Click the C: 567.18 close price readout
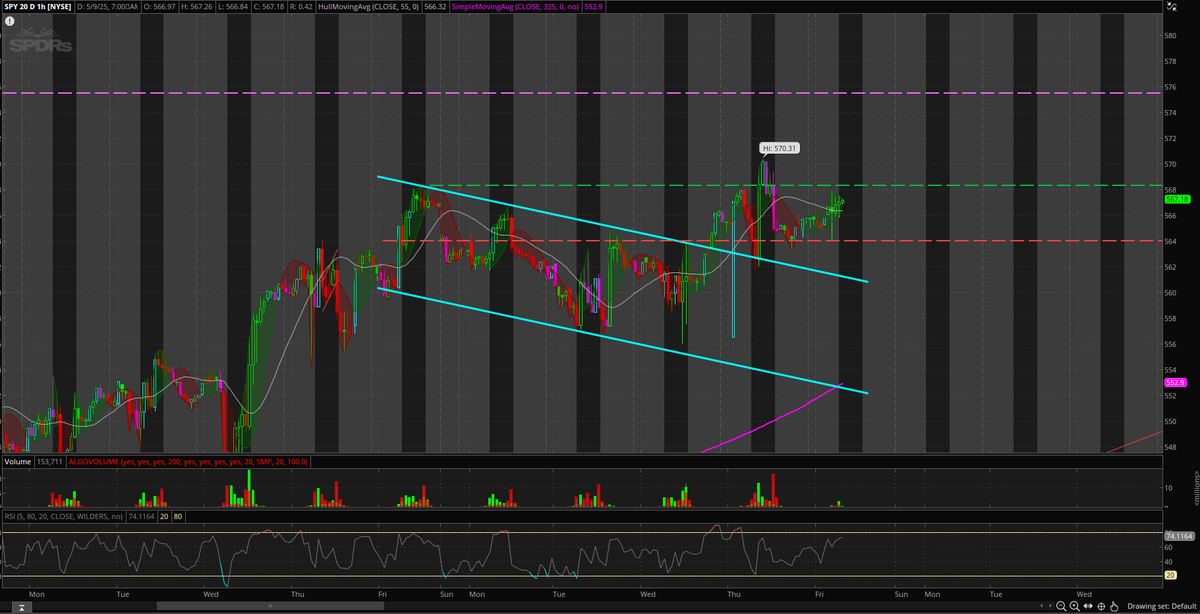The width and height of the screenshot is (1200, 614). (270, 6)
